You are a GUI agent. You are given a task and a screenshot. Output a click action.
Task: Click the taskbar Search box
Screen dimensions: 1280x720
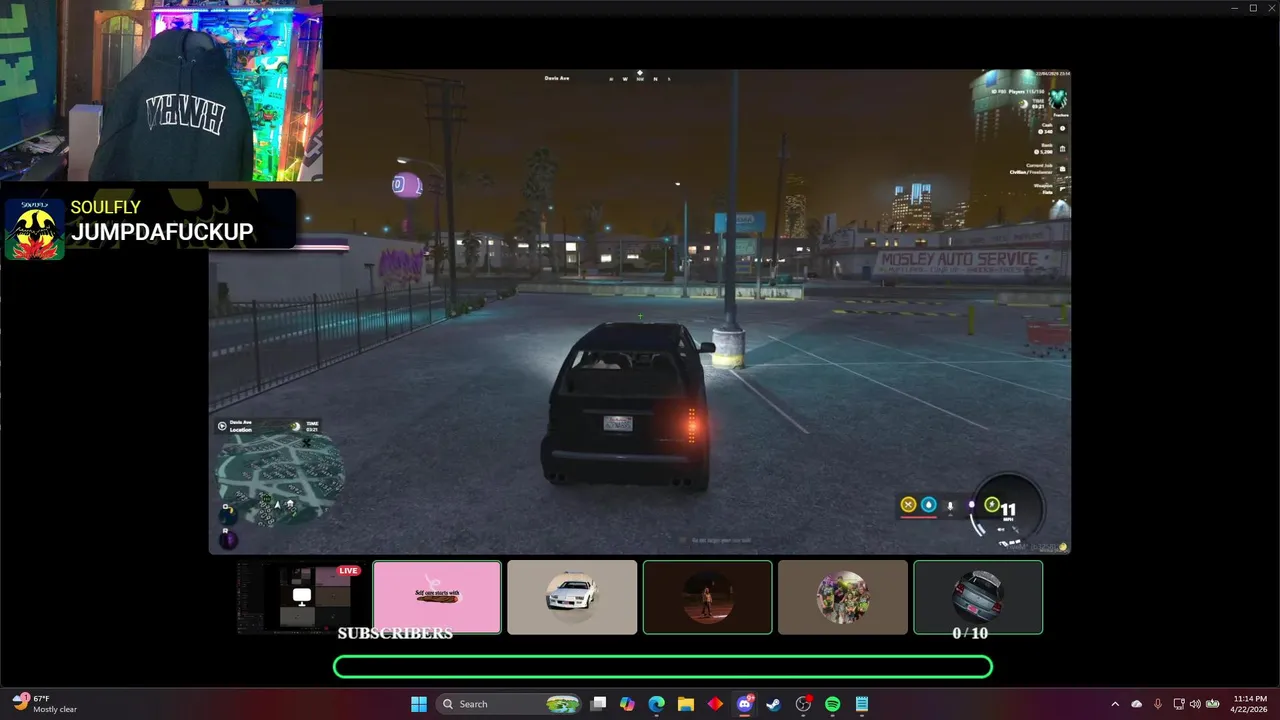click(x=510, y=704)
